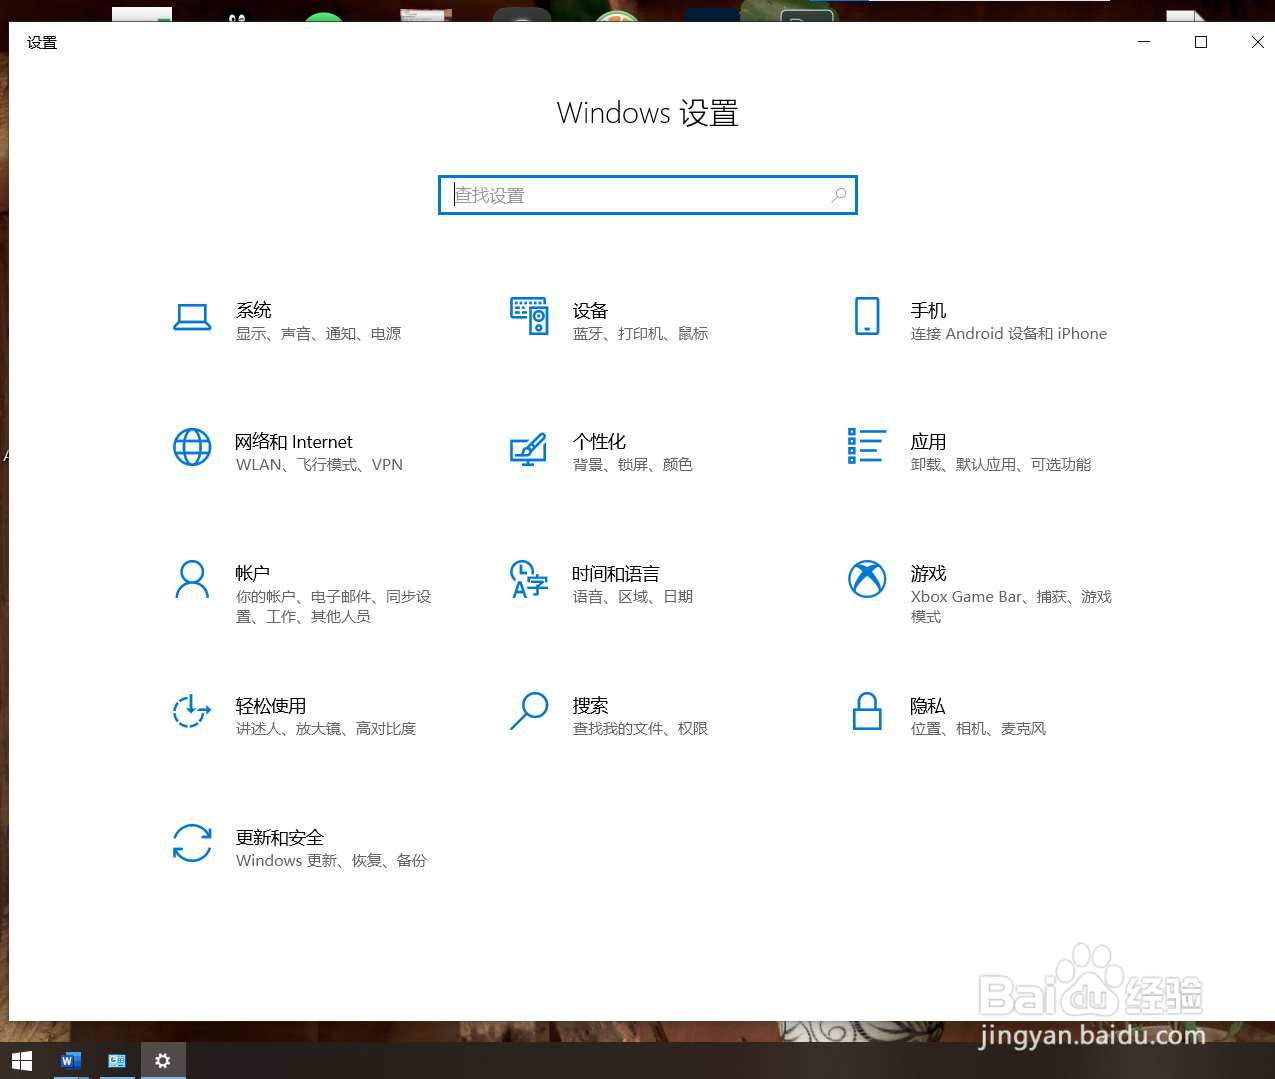Image resolution: width=1275 pixels, height=1079 pixels.
Task: Open the 轻松使用 title
Action: point(271,706)
